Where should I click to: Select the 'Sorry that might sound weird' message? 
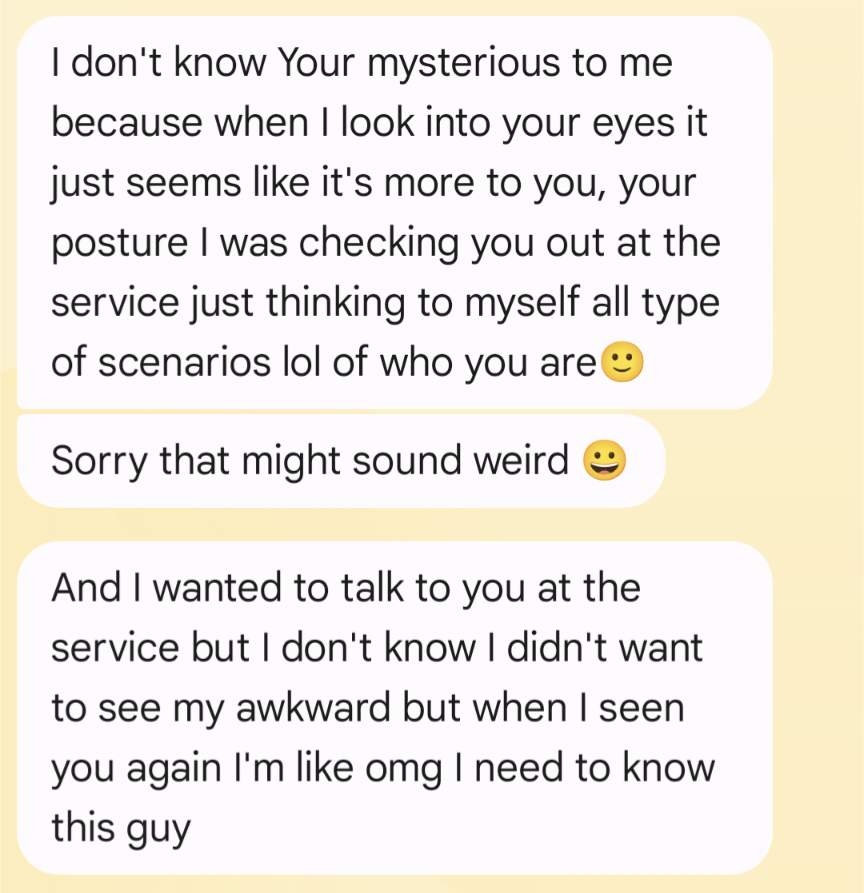click(341, 461)
